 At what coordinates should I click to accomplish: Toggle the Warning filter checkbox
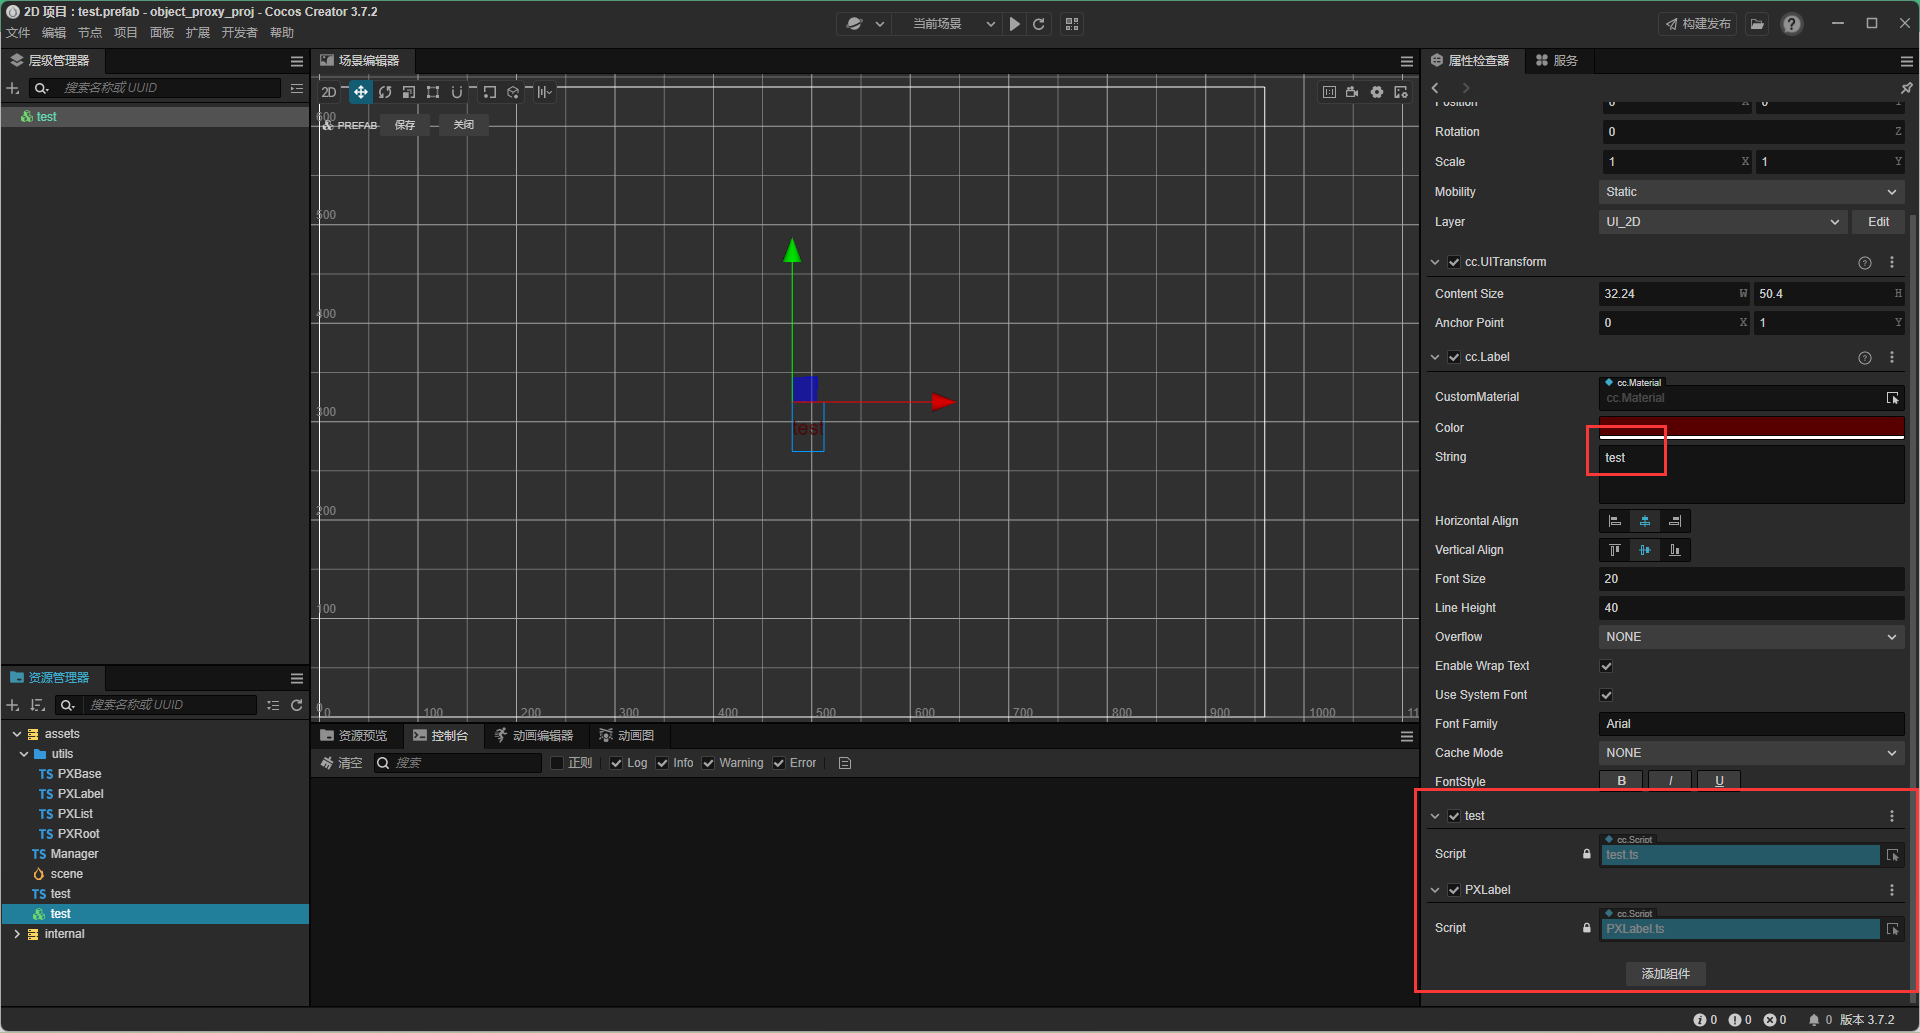coord(708,763)
